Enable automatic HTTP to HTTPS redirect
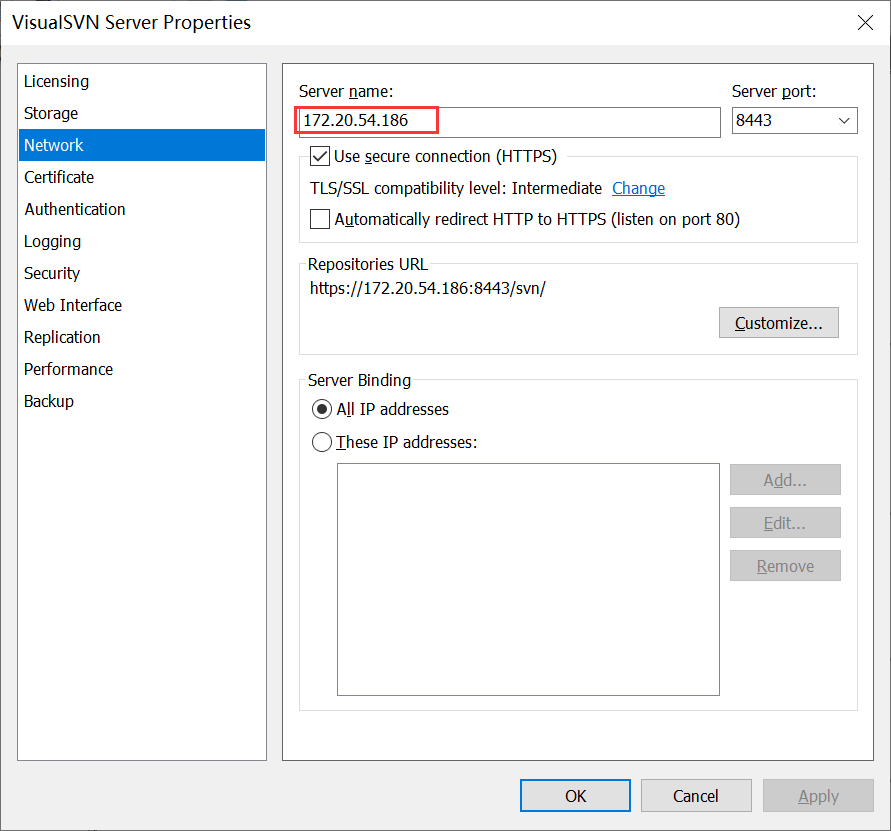The height and width of the screenshot is (831, 891). click(320, 219)
